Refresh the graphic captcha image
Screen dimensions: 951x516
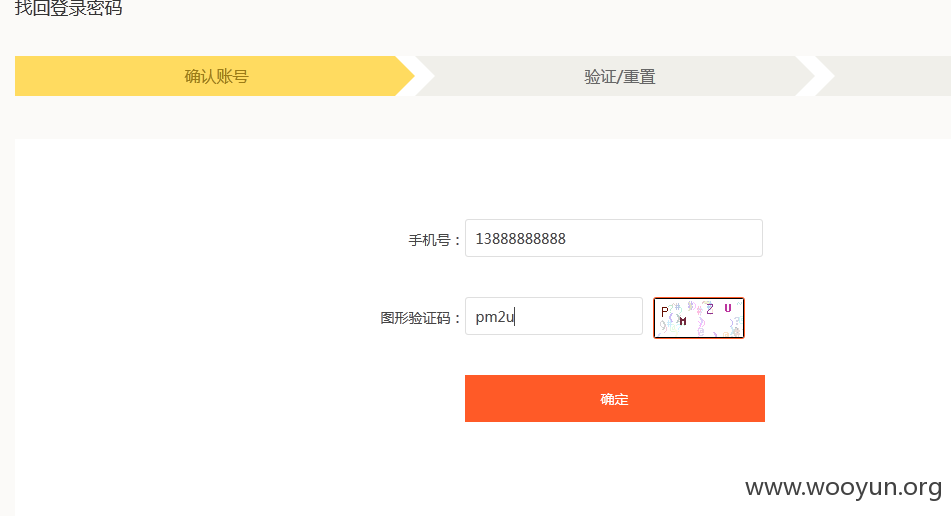(699, 318)
